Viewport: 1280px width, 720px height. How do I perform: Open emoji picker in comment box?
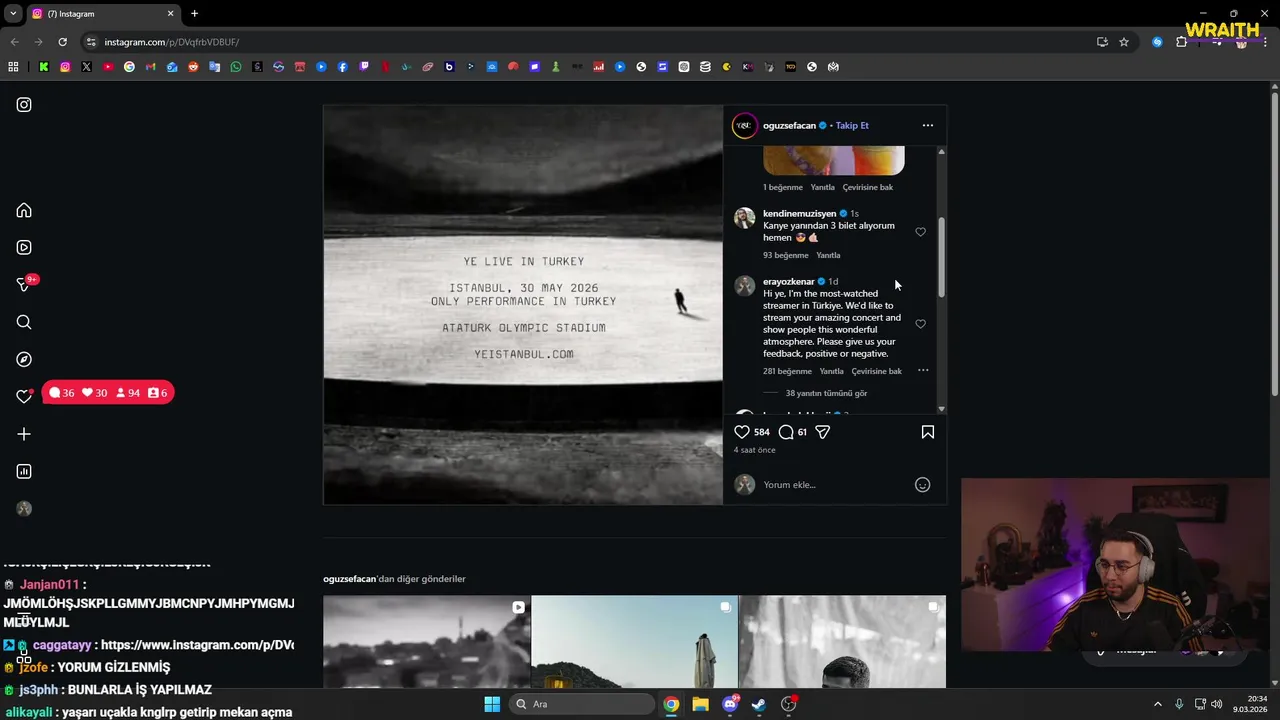[x=922, y=485]
